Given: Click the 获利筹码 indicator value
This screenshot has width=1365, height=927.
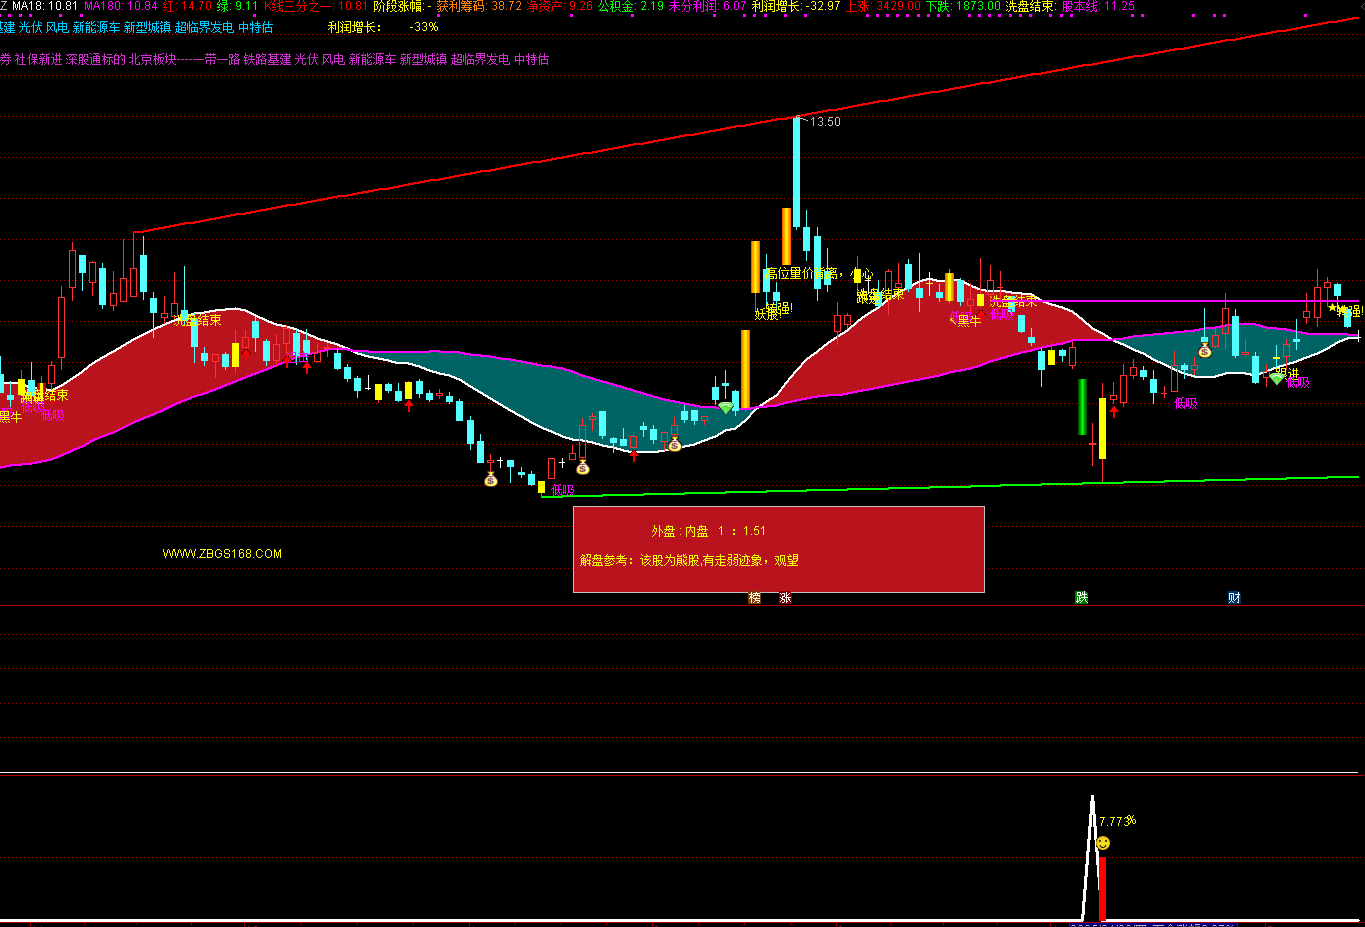Looking at the screenshot, I should 479,6.
